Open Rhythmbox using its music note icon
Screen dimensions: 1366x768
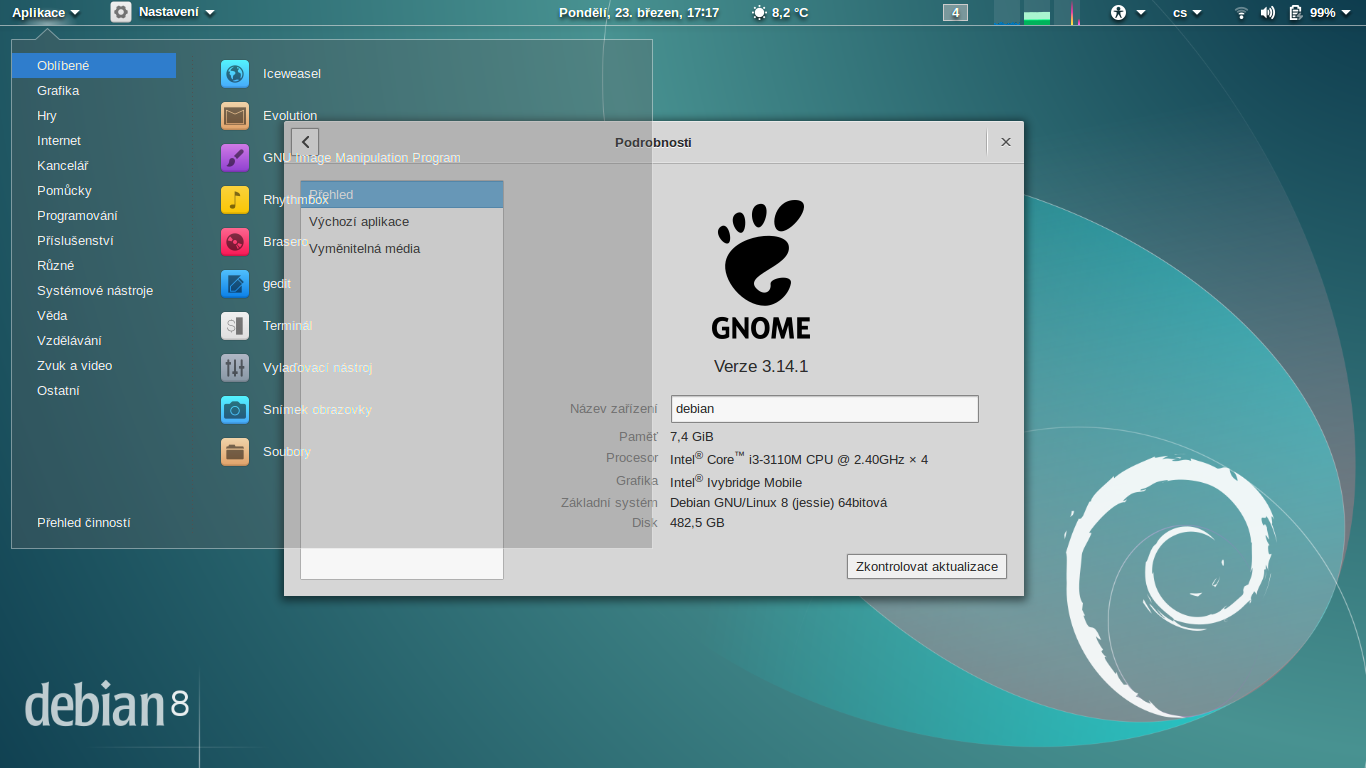(x=235, y=200)
